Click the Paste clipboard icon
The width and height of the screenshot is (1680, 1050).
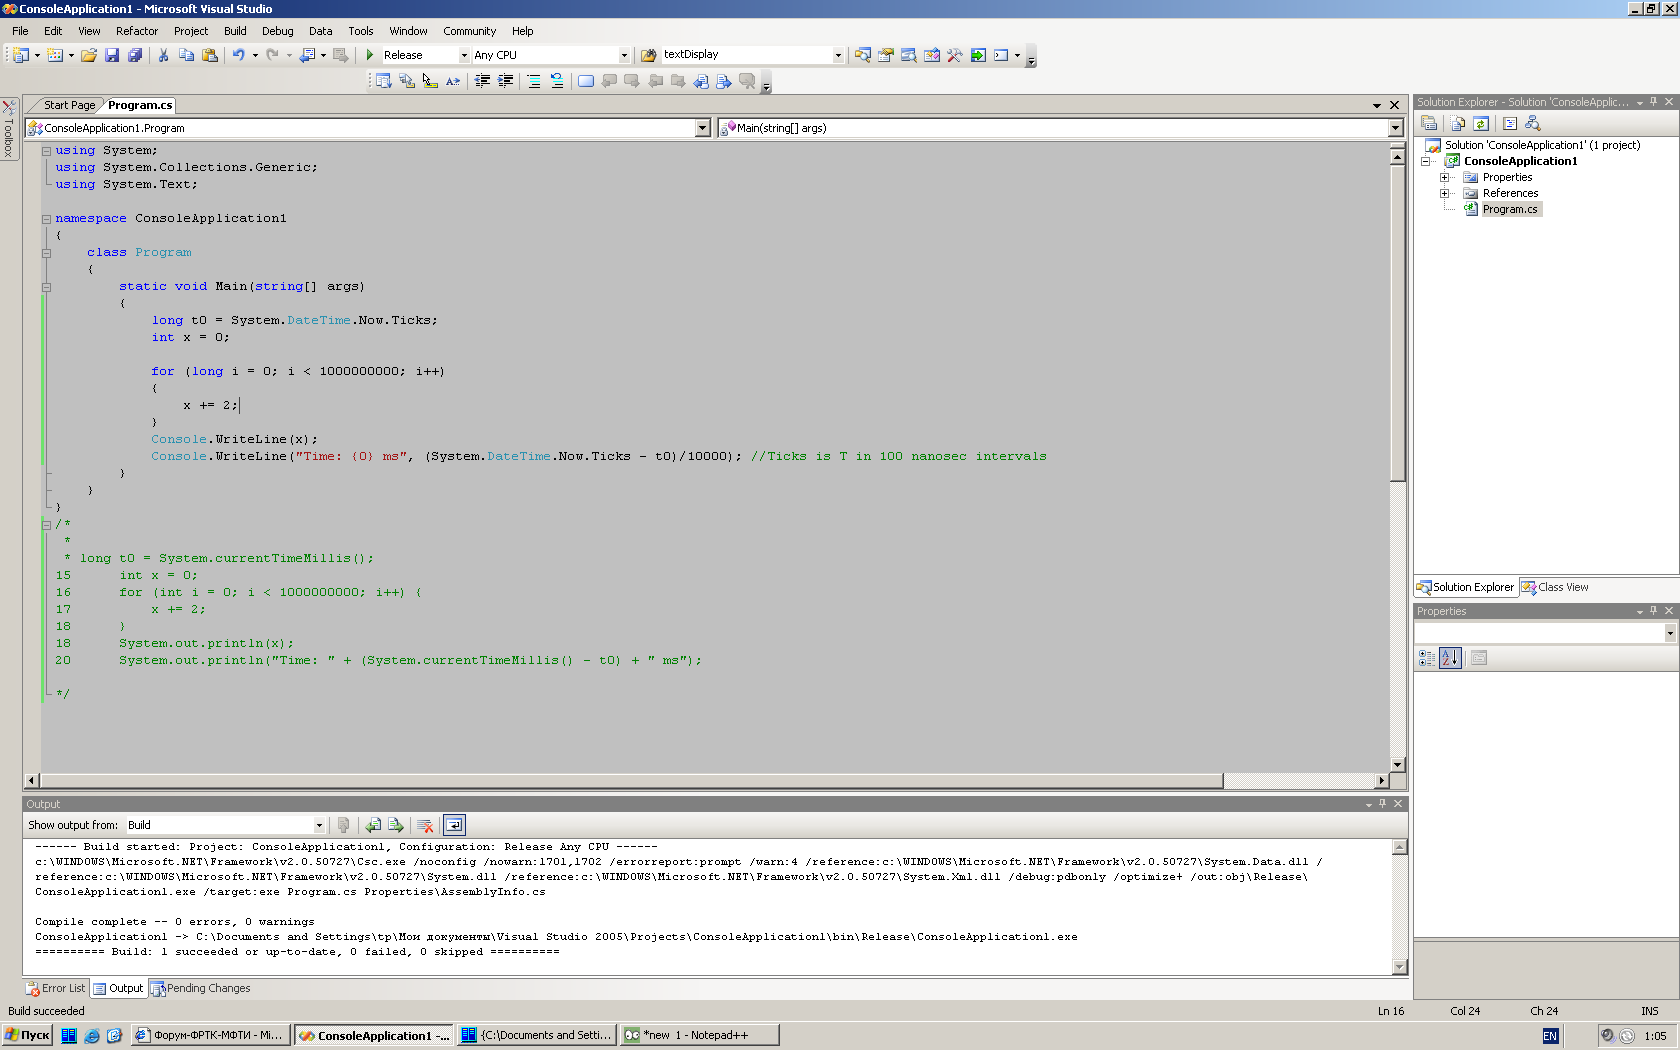(210, 55)
